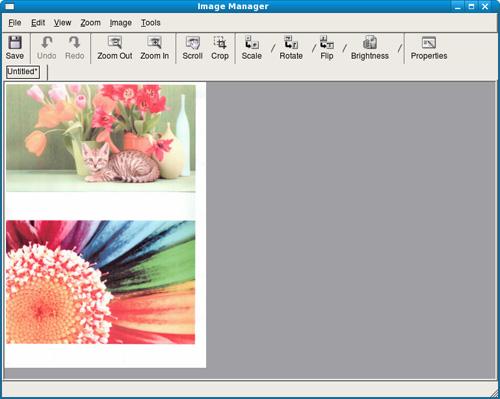Click the Rotate tool icon
Viewport: 500px width, 399px height.
tap(291, 43)
